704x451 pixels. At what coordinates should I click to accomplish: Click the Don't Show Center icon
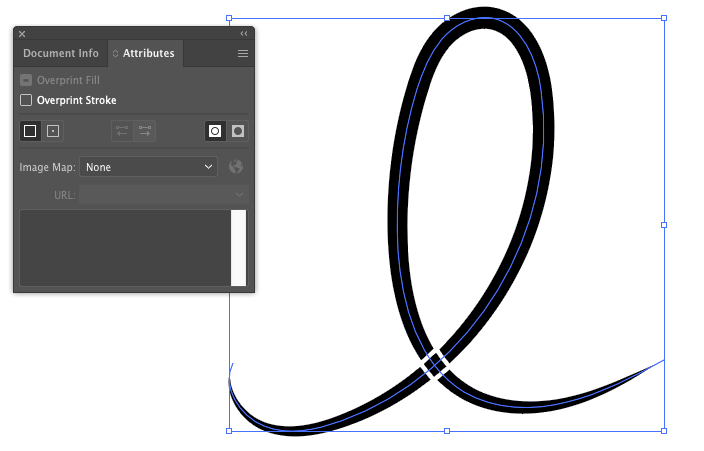pyautogui.click(x=30, y=131)
